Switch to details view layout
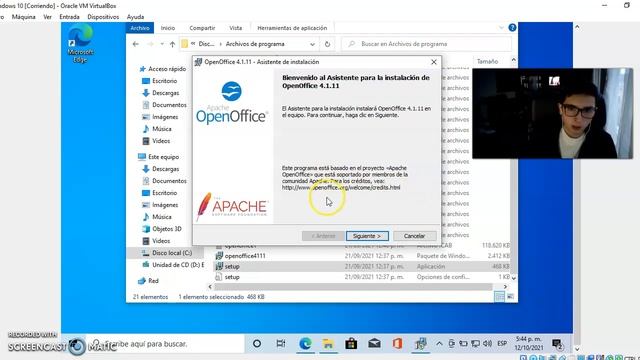Screen dimensions: 640x360 499,297
